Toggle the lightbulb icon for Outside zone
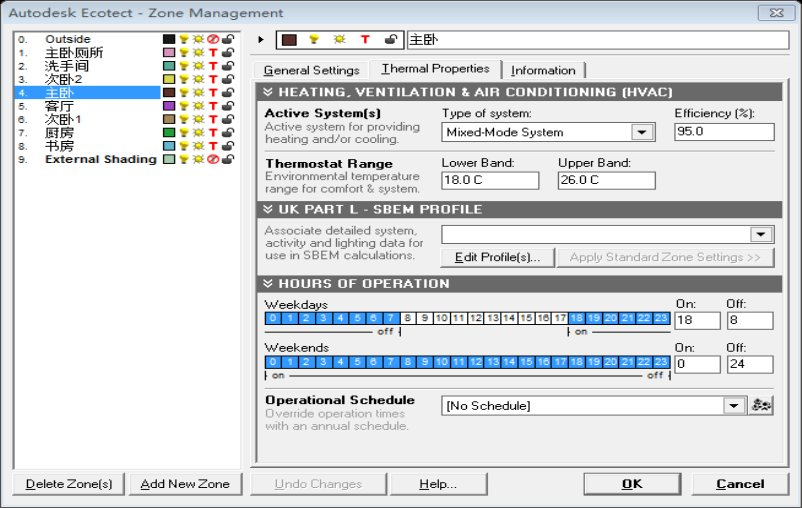 click(184, 39)
